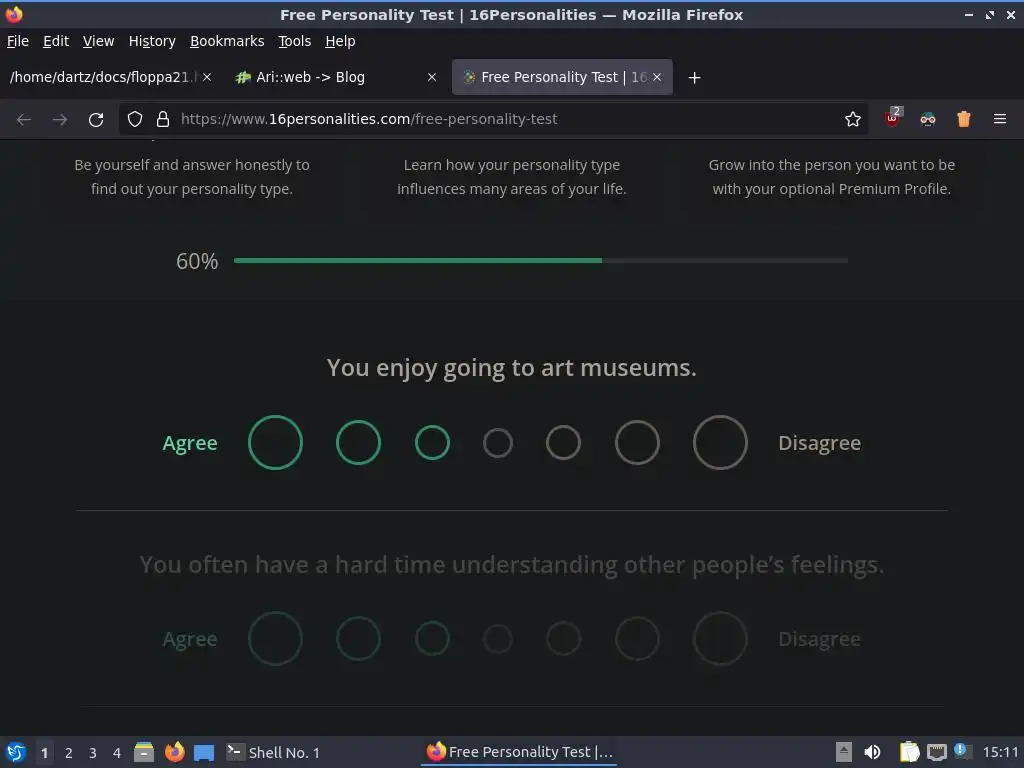Viewport: 1024px width, 768px height.
Task: Open the network monitor tray icon
Action: click(x=936, y=752)
